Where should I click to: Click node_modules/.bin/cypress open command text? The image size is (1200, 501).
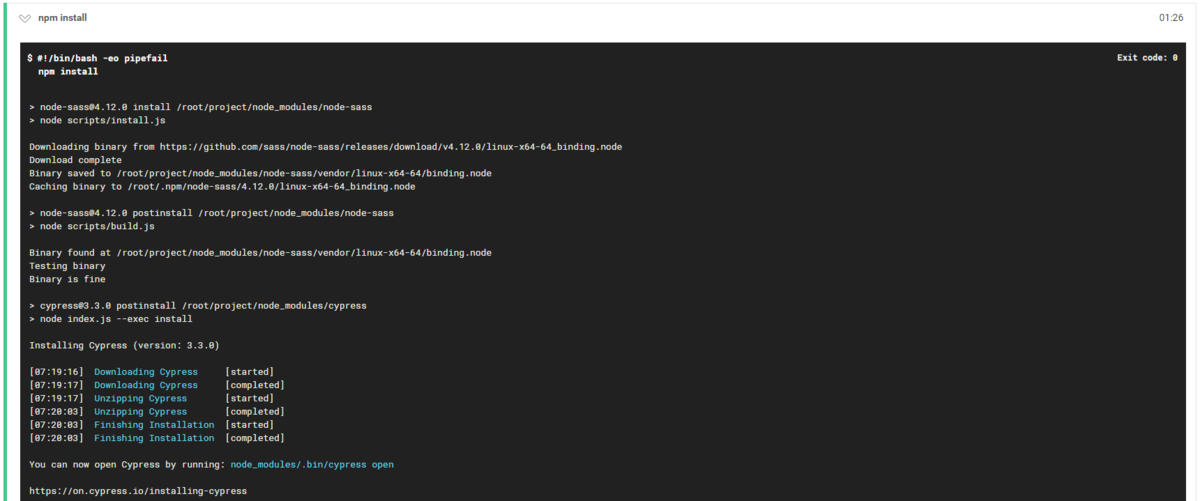click(312, 464)
